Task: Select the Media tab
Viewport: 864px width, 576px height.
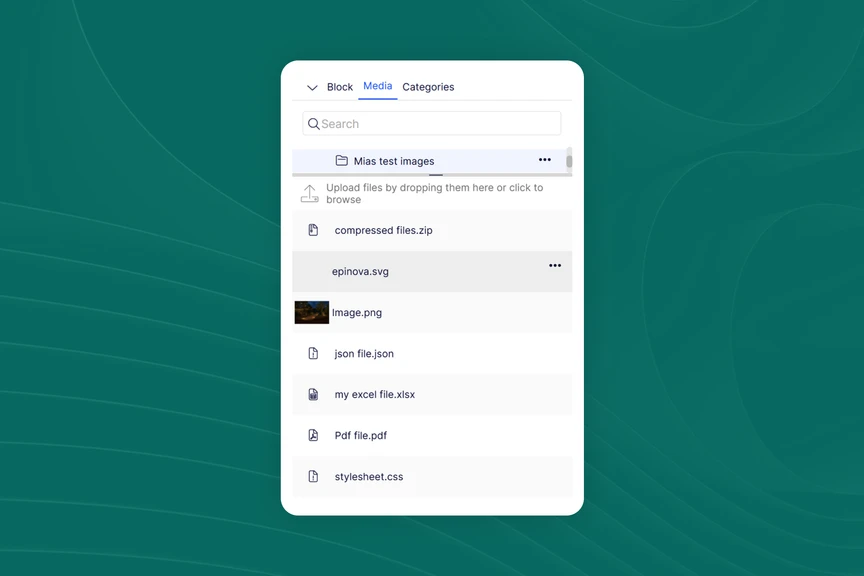Action: click(x=377, y=86)
